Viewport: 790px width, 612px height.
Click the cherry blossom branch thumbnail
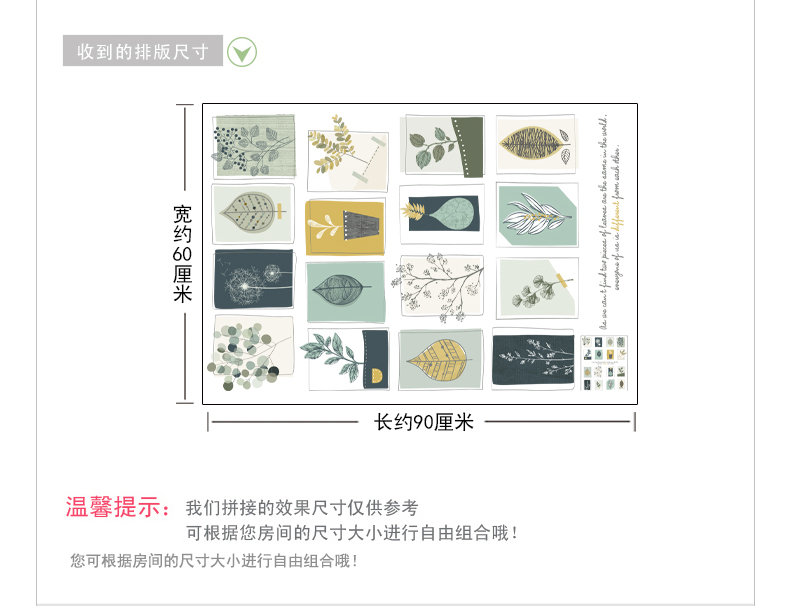(441, 288)
